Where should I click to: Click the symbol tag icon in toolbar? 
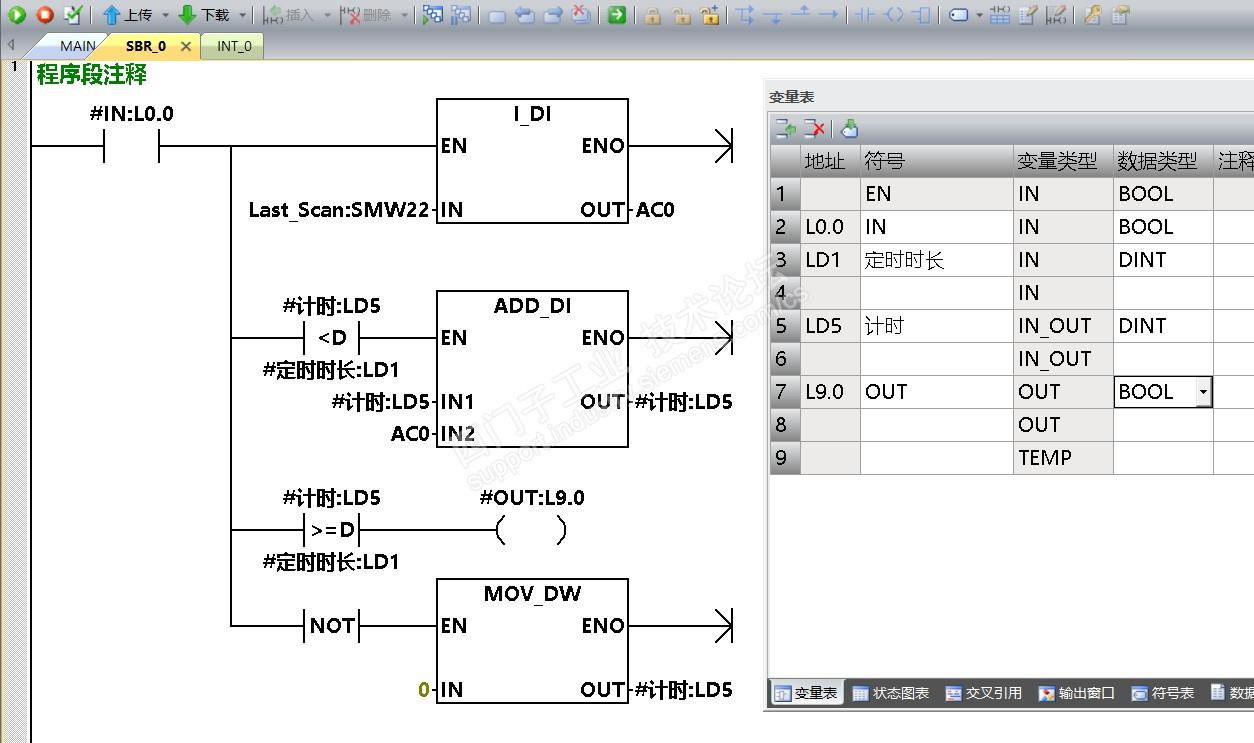coord(957,15)
